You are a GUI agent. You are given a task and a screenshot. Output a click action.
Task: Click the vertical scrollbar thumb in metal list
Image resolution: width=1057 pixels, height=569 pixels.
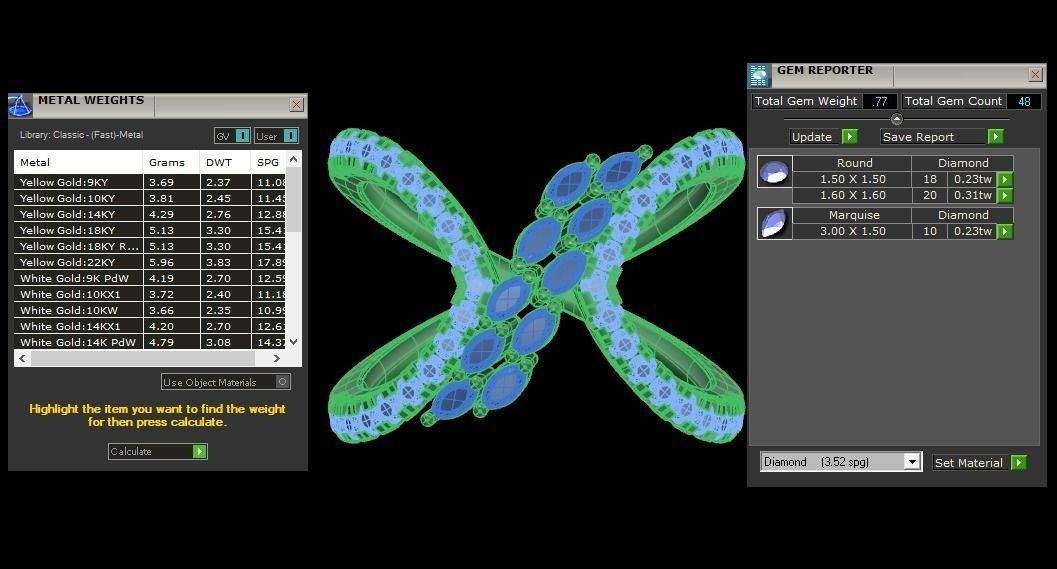point(293,200)
